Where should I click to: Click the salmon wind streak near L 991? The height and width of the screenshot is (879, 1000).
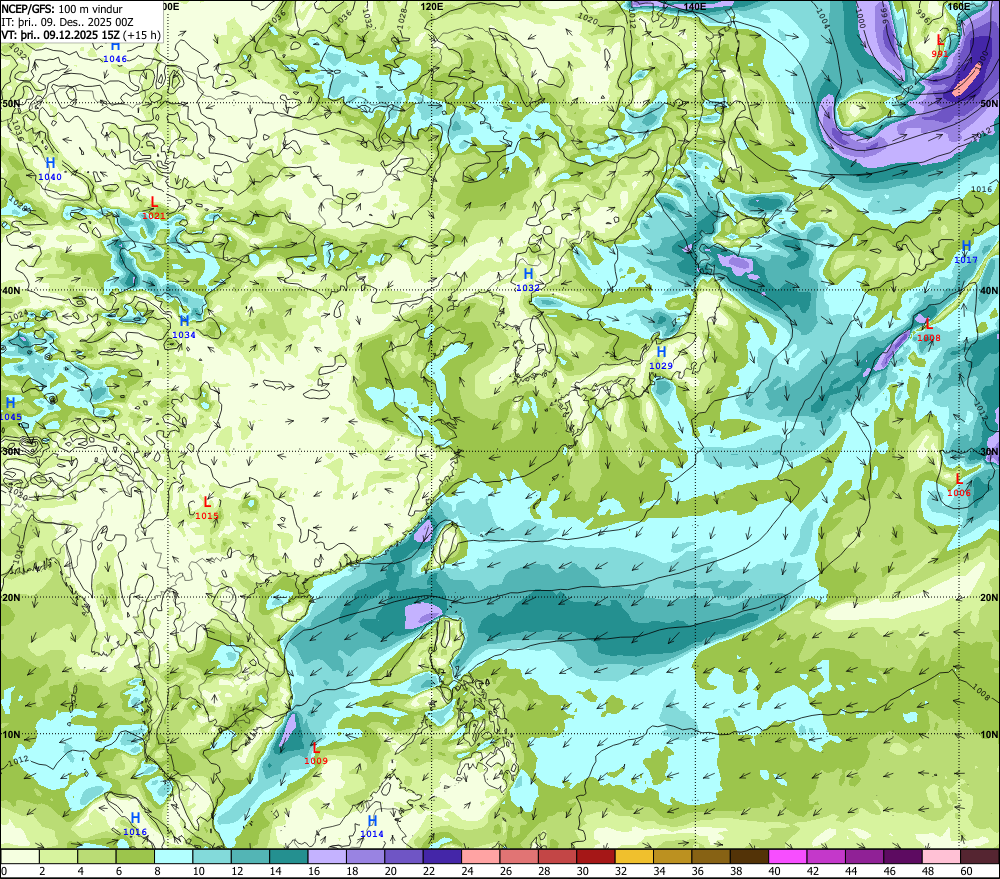click(x=967, y=82)
